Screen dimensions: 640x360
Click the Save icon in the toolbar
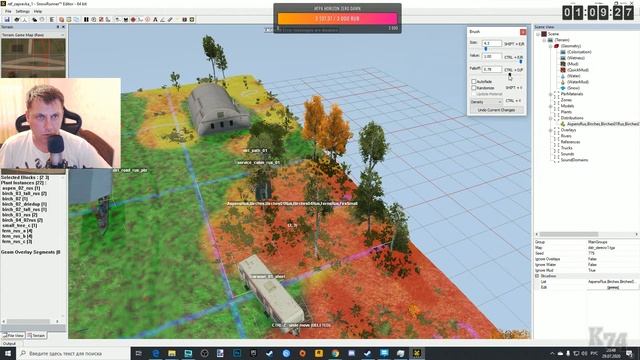7,20
